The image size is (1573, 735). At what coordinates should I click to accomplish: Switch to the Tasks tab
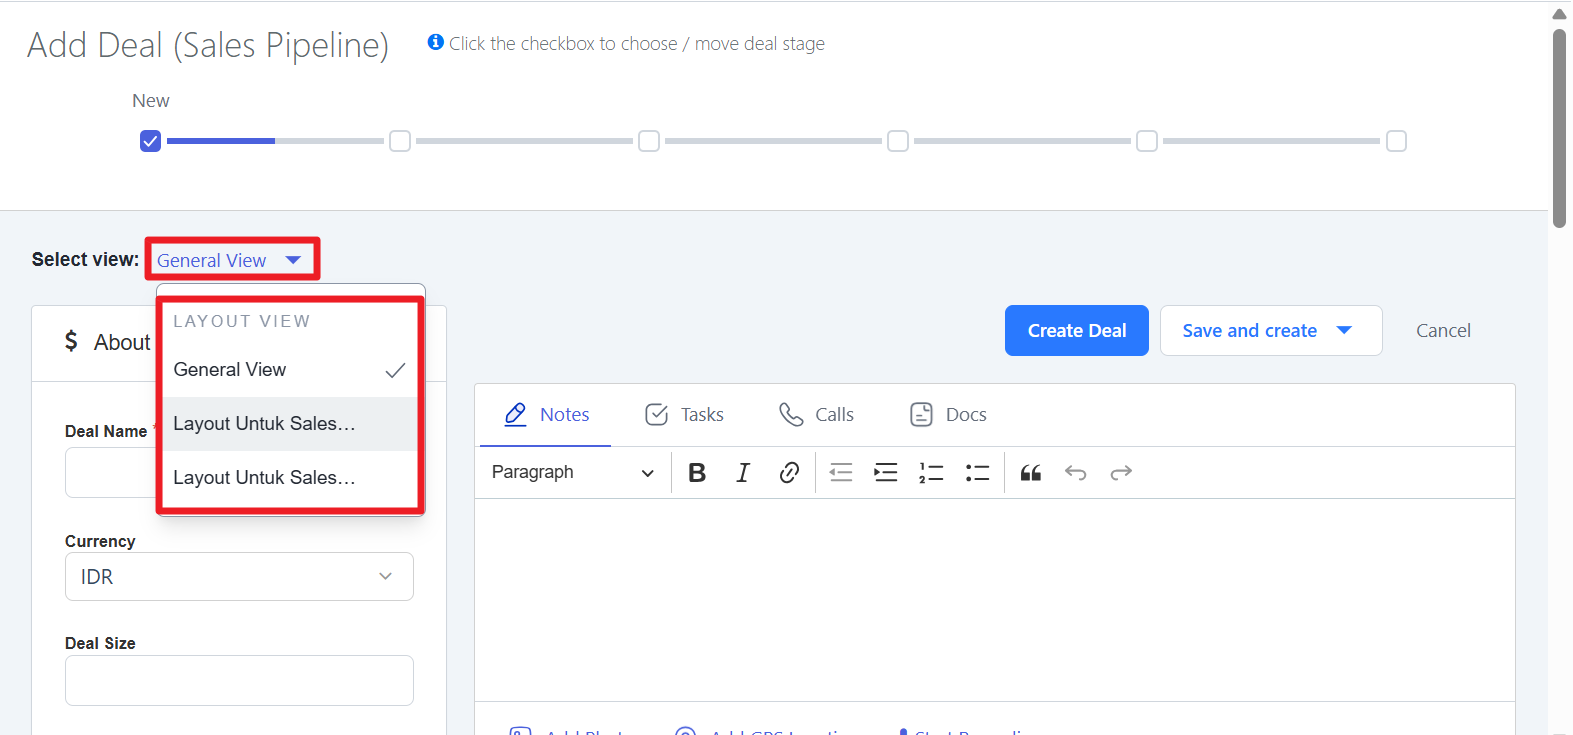685,415
